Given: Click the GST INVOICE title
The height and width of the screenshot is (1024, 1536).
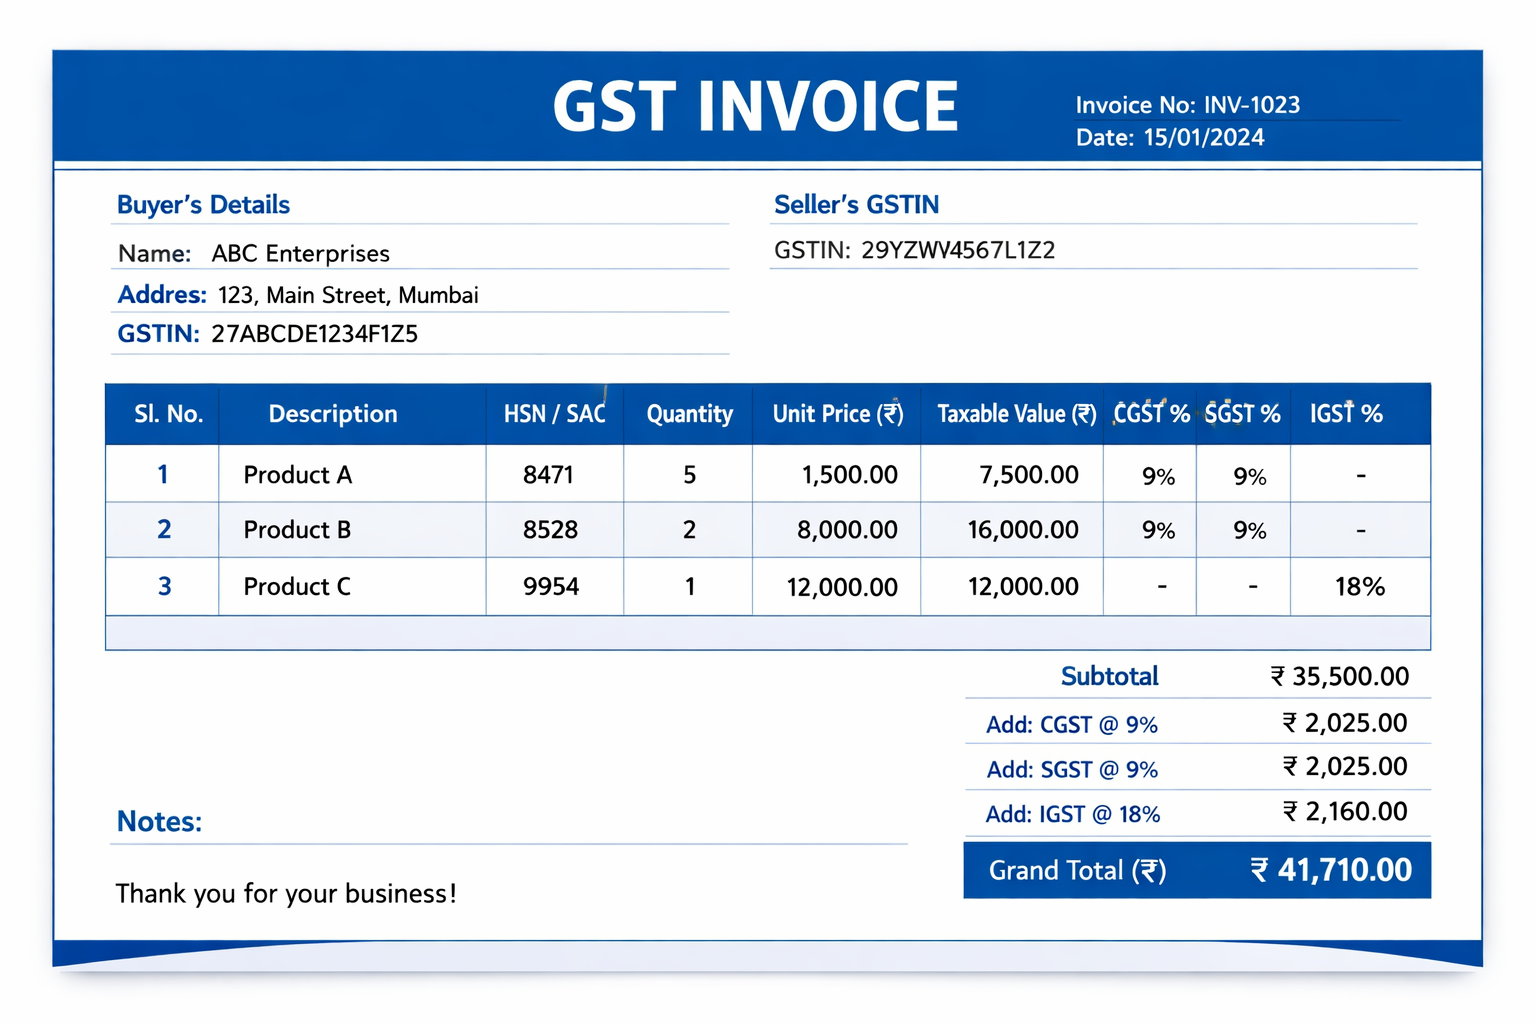Looking at the screenshot, I should tap(755, 105).
